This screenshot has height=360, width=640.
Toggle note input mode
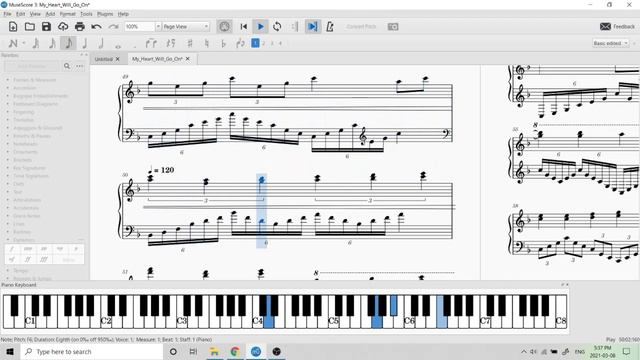pos(13,43)
